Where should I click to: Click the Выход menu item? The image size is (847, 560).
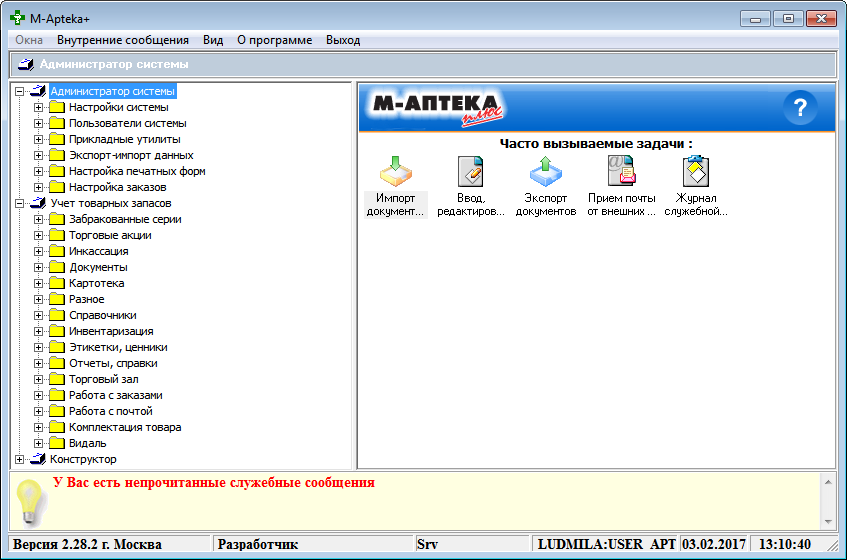point(343,40)
